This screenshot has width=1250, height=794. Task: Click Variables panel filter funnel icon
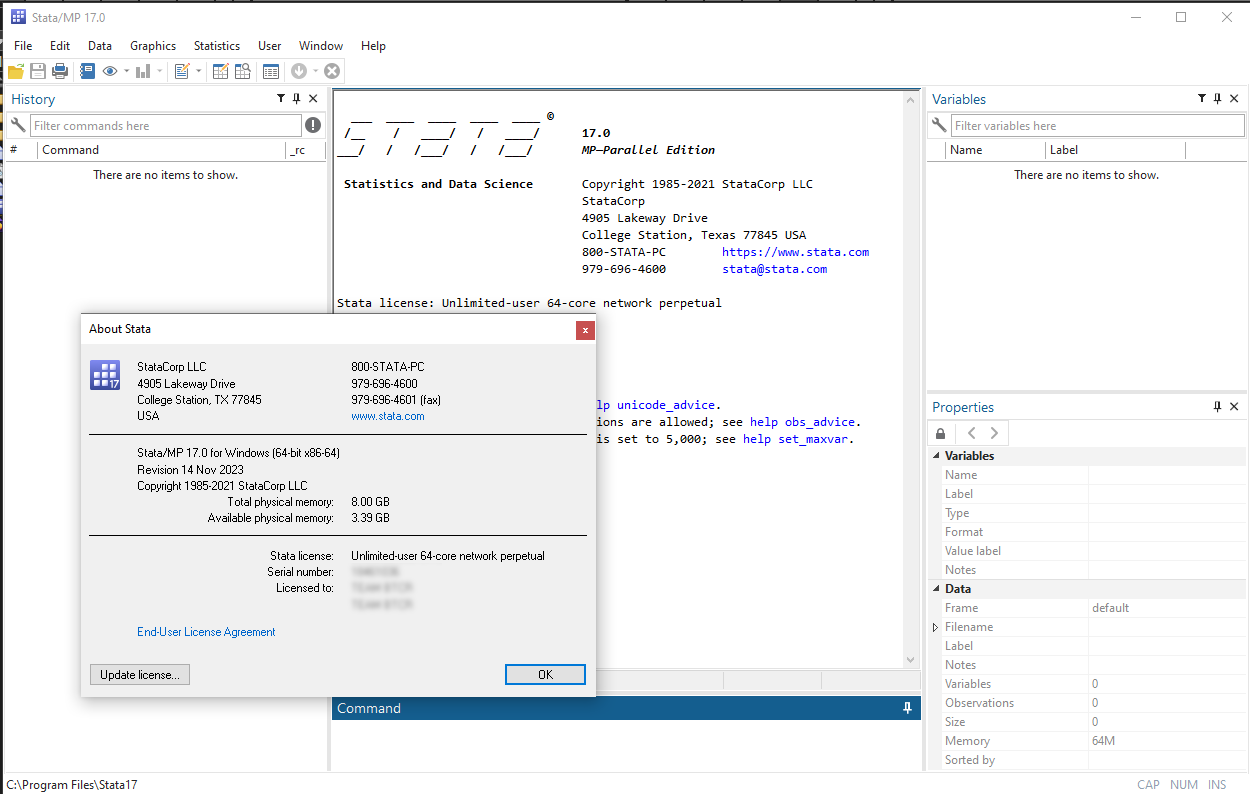point(1202,99)
